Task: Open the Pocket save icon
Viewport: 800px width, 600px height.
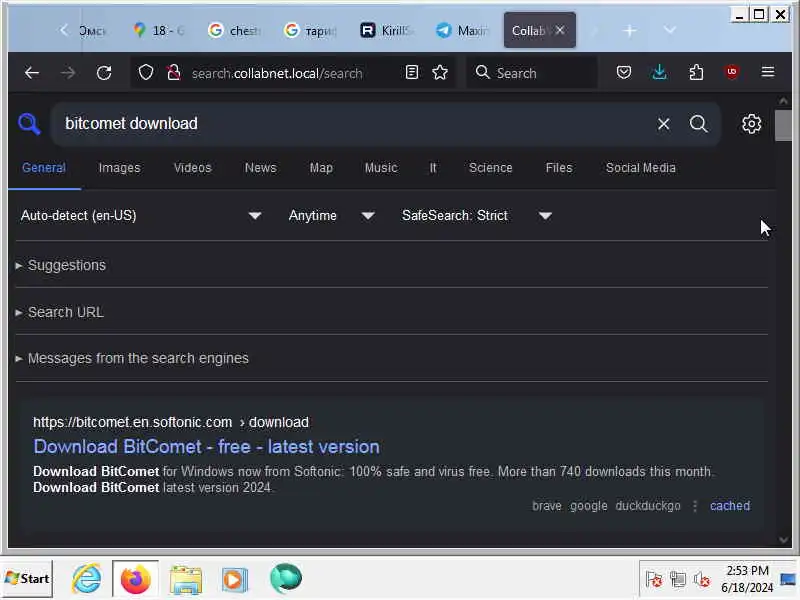Action: click(x=623, y=72)
